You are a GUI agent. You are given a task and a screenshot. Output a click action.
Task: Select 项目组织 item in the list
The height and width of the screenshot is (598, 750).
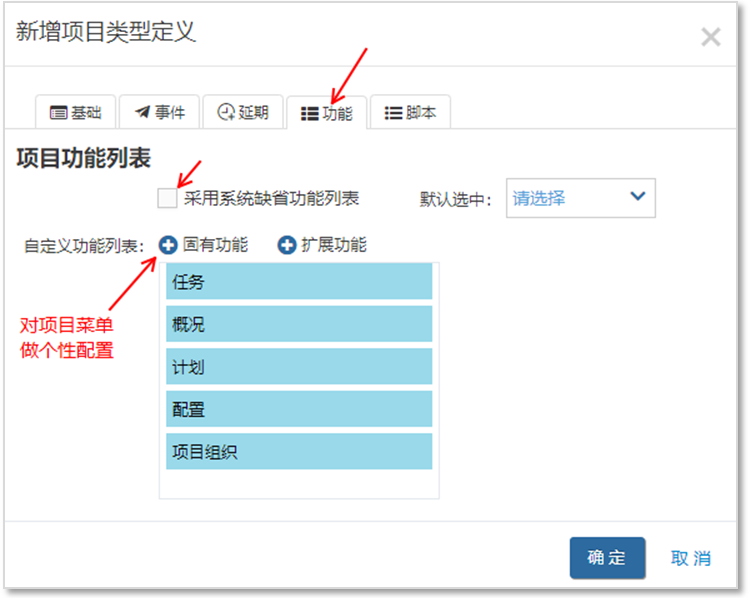[299, 452]
